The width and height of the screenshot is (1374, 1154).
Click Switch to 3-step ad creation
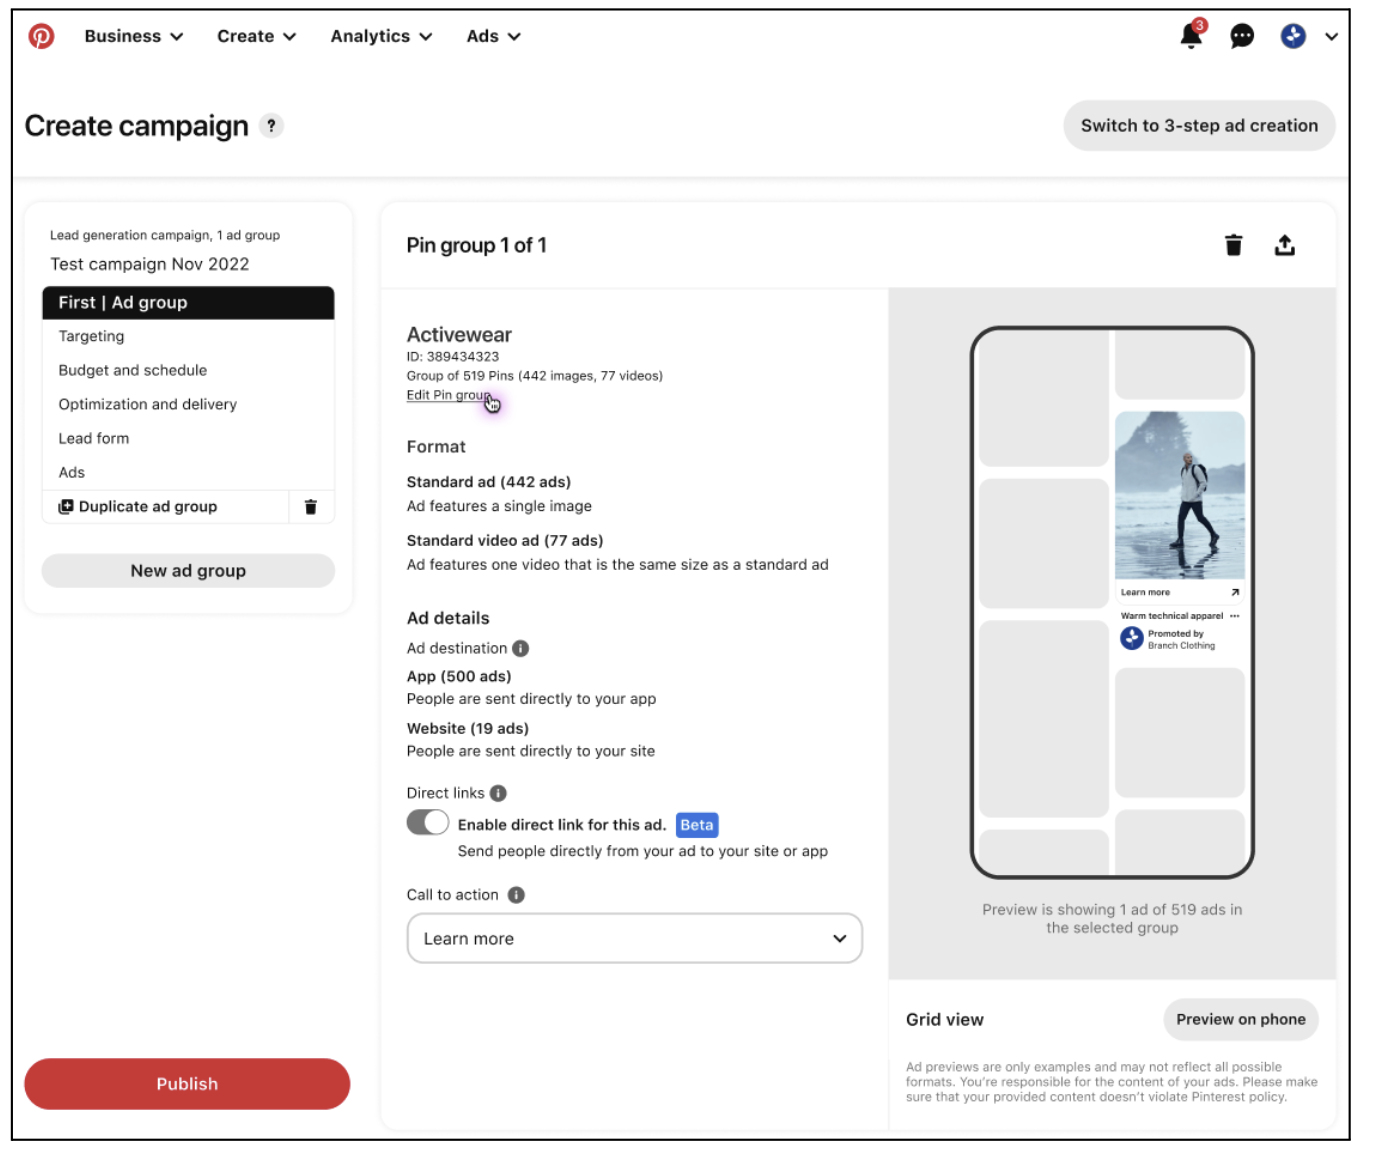click(x=1199, y=126)
